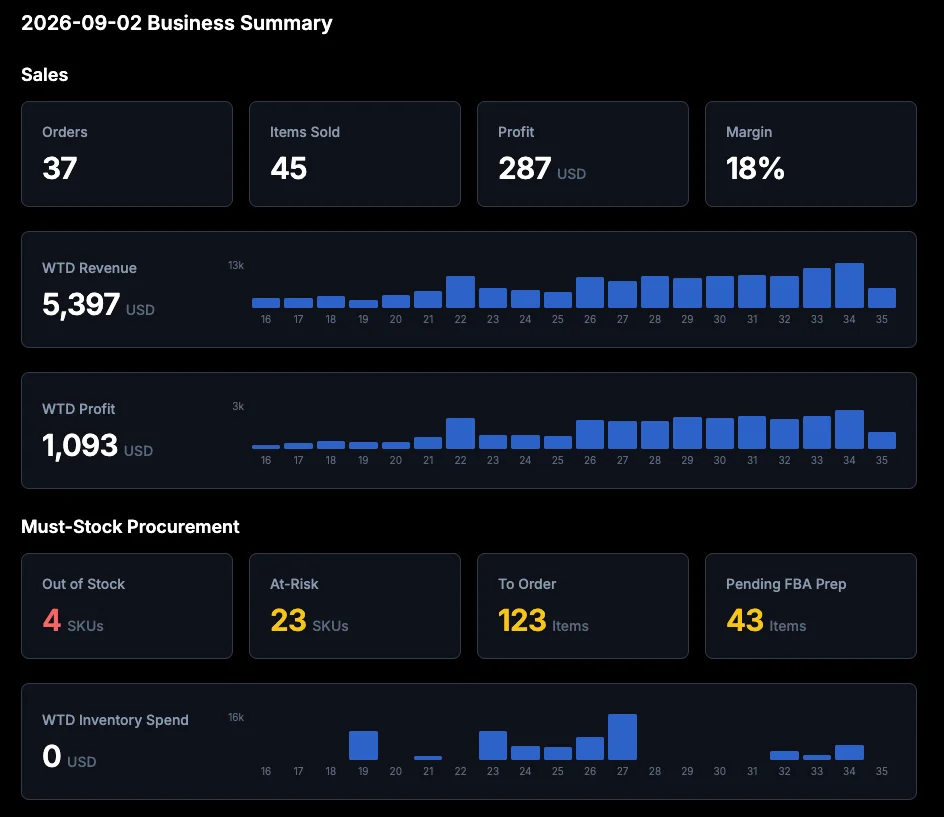The width and height of the screenshot is (944, 817).
Task: Open the Out of Stock 4 SKUs card
Action: 127,606
